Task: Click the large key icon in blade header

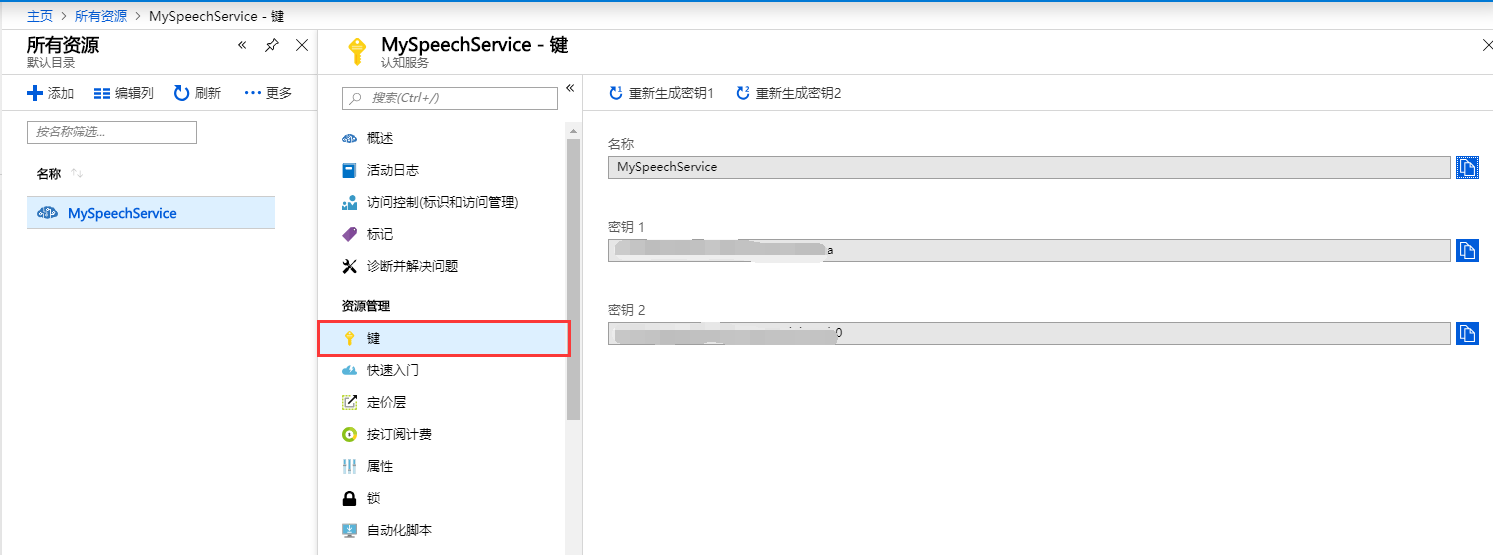Action: (x=356, y=51)
